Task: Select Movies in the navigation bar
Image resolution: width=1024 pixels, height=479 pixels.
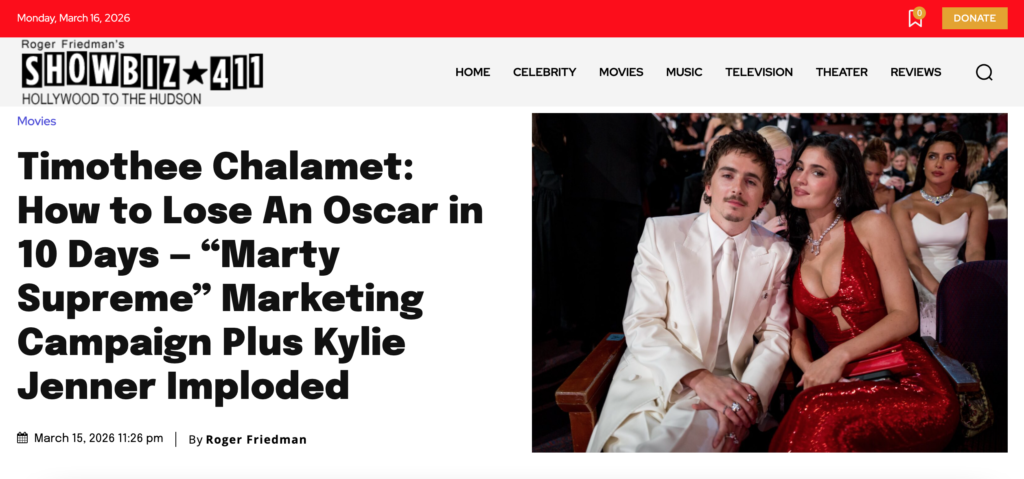Action: [621, 72]
